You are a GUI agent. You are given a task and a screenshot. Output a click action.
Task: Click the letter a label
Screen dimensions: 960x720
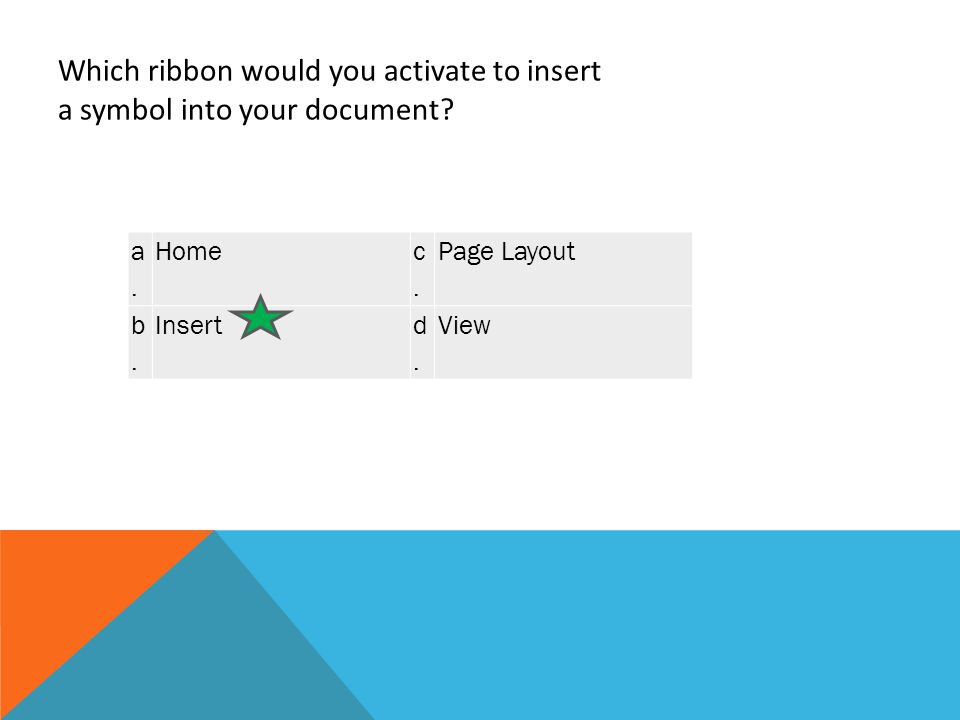138,252
